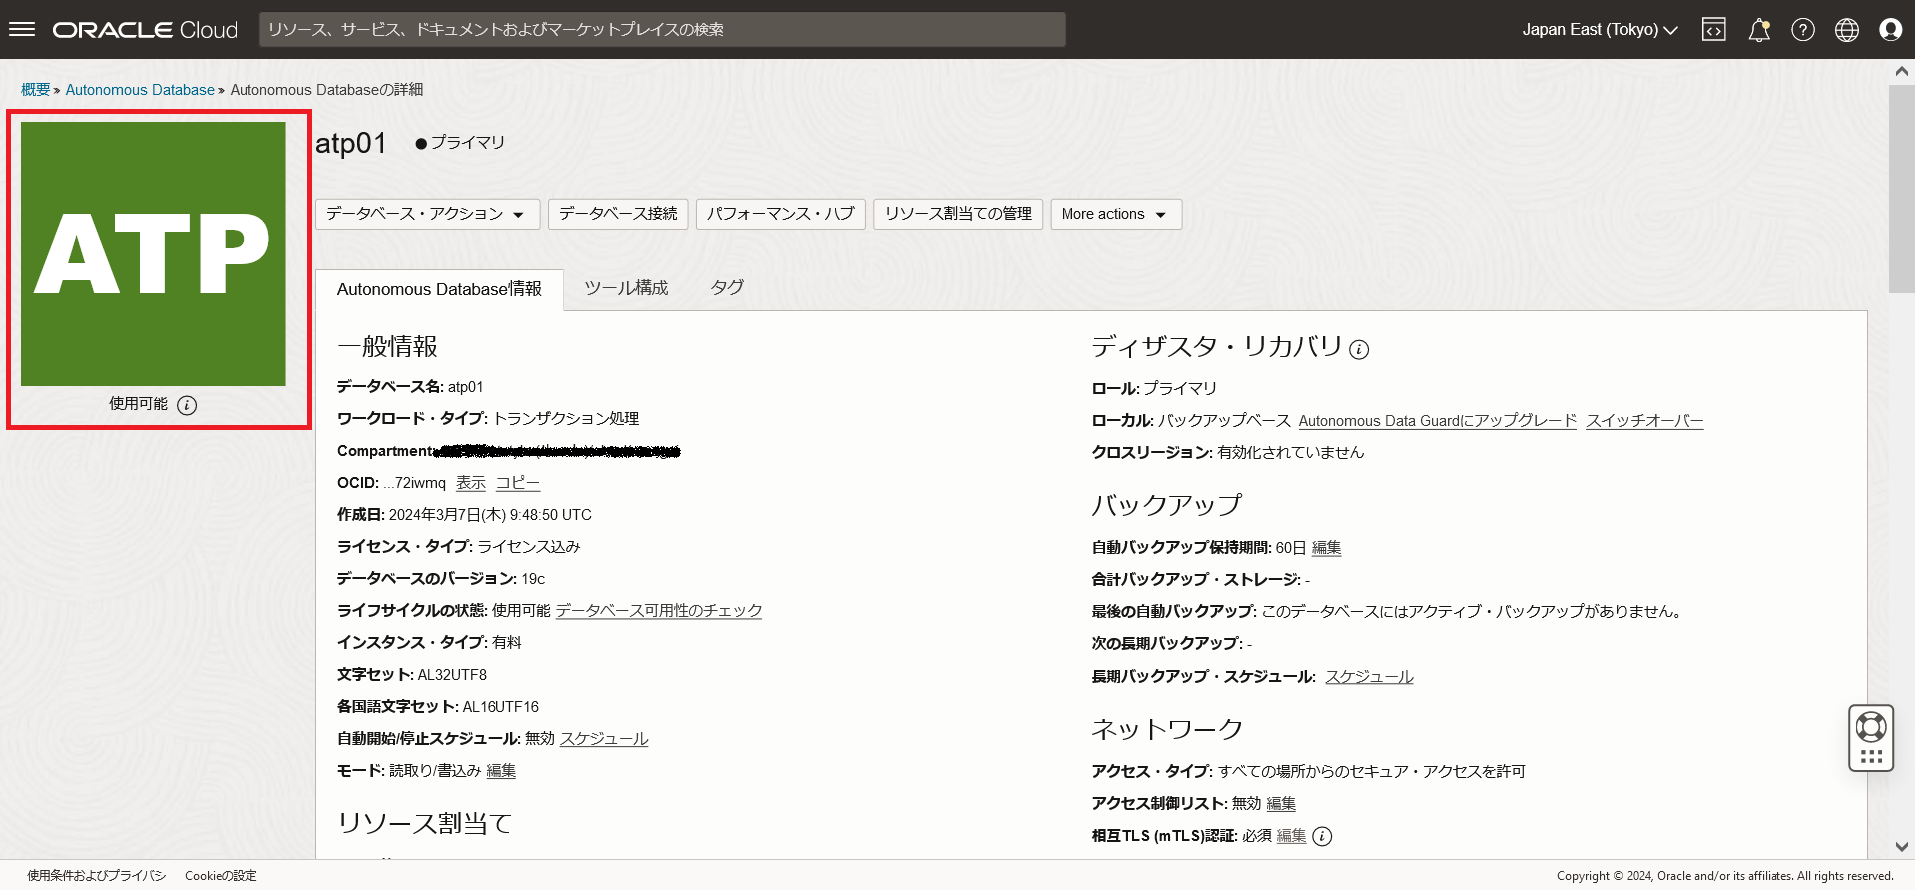Screen dimensions: 1920x892
Task: Click the スイッチオーバー link
Action: pos(1645,421)
